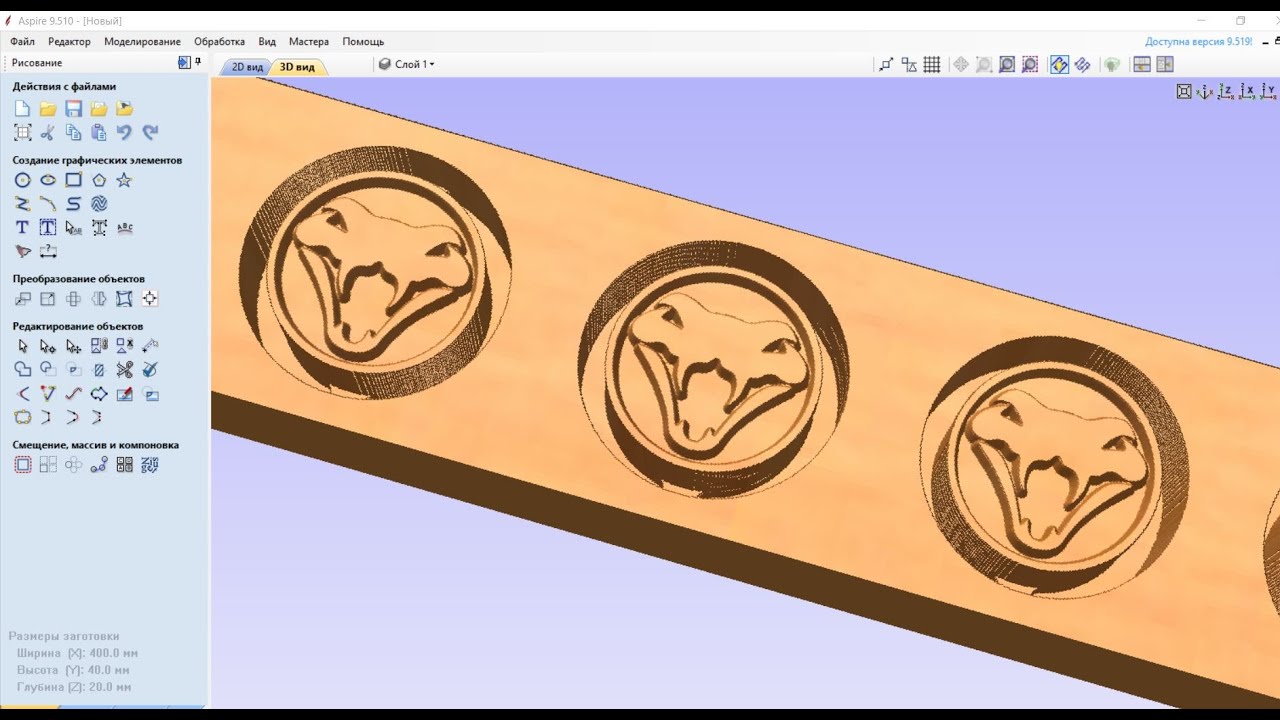Viewport: 1280px width, 720px height.
Task: Open the Слой 1 layer dropdown
Action: coord(407,64)
